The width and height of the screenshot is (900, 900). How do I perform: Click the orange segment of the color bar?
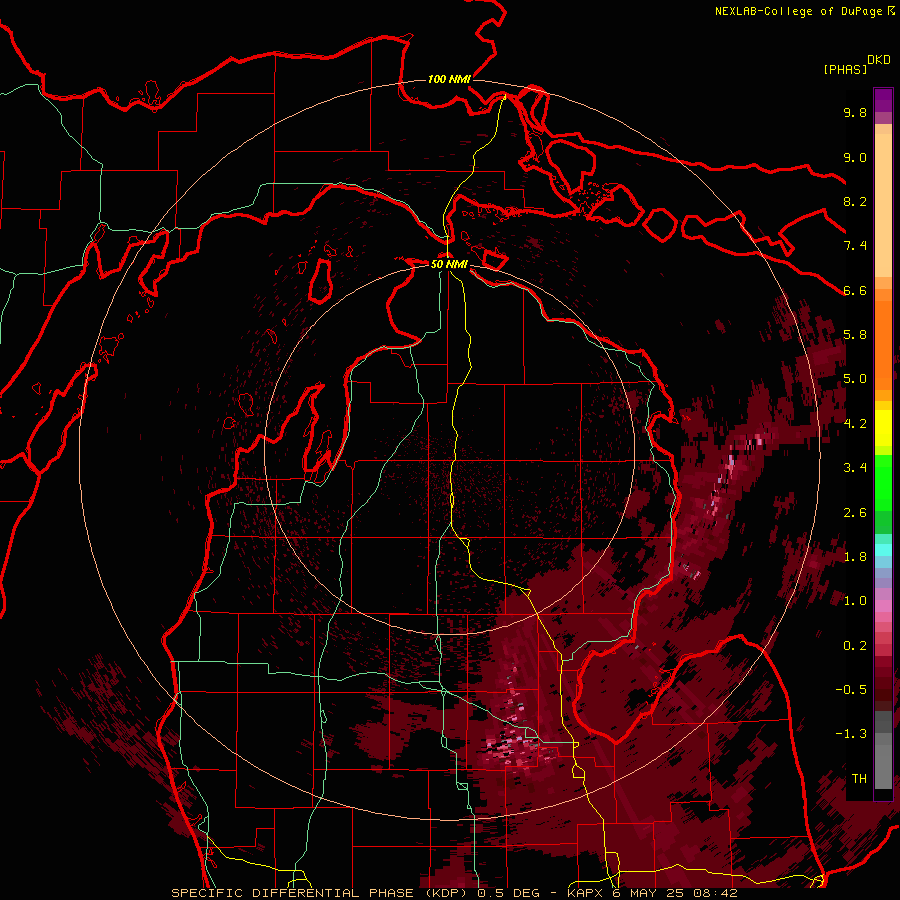[883, 346]
